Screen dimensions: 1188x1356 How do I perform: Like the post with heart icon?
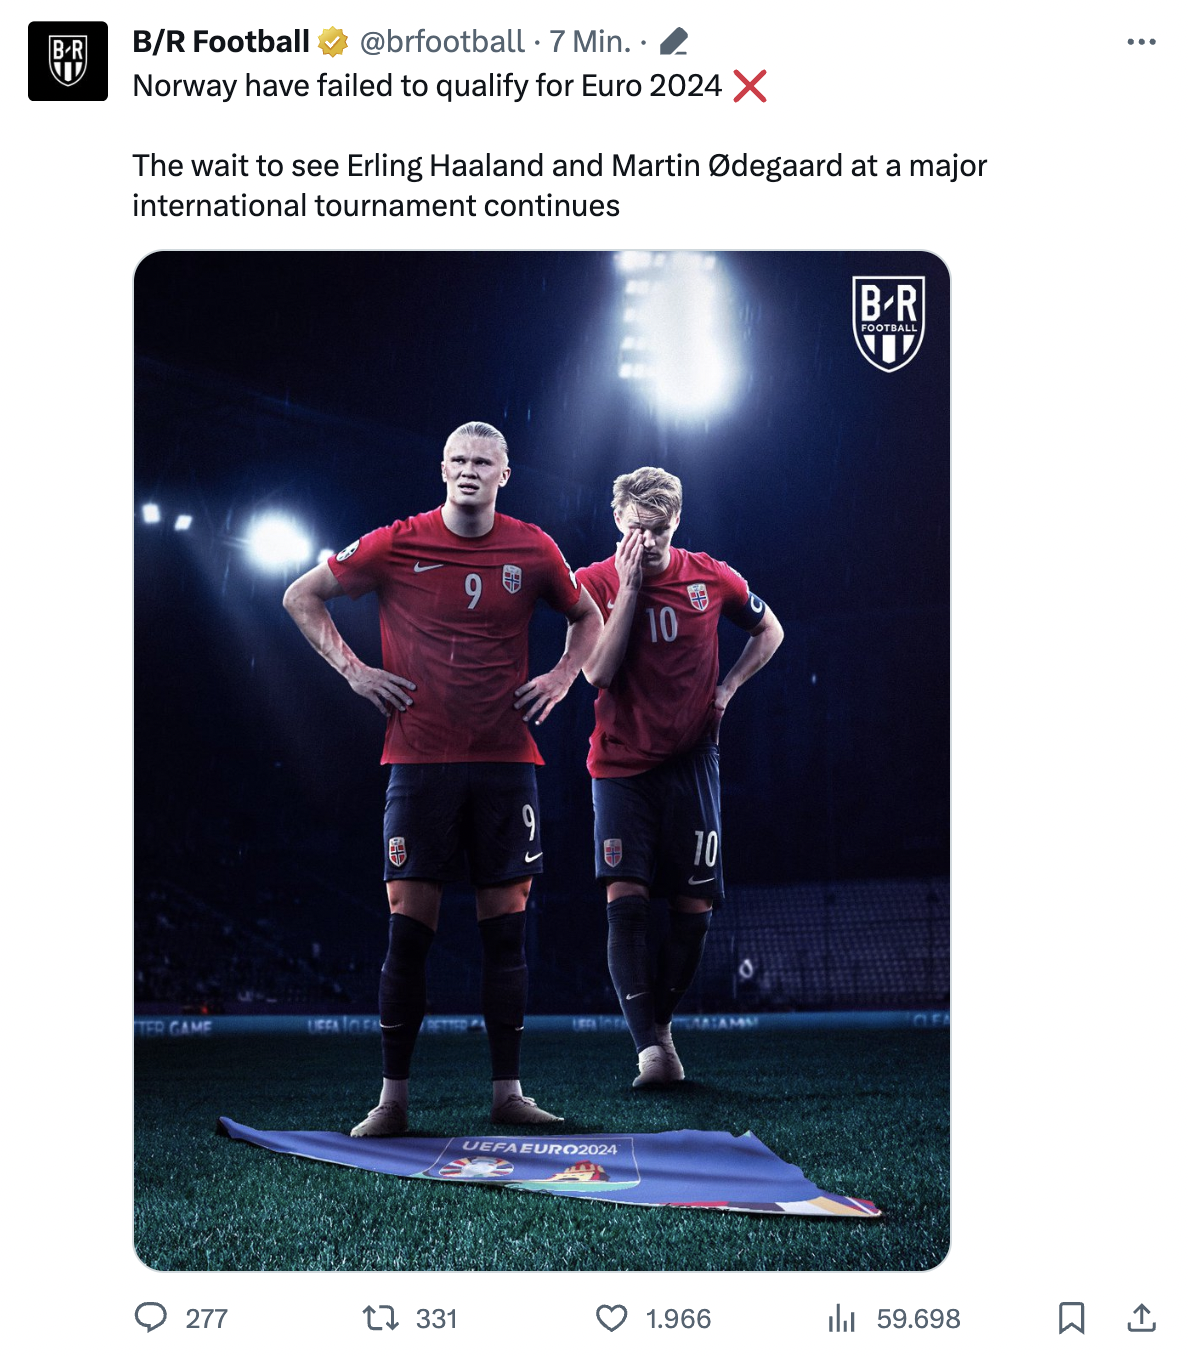point(612,1318)
